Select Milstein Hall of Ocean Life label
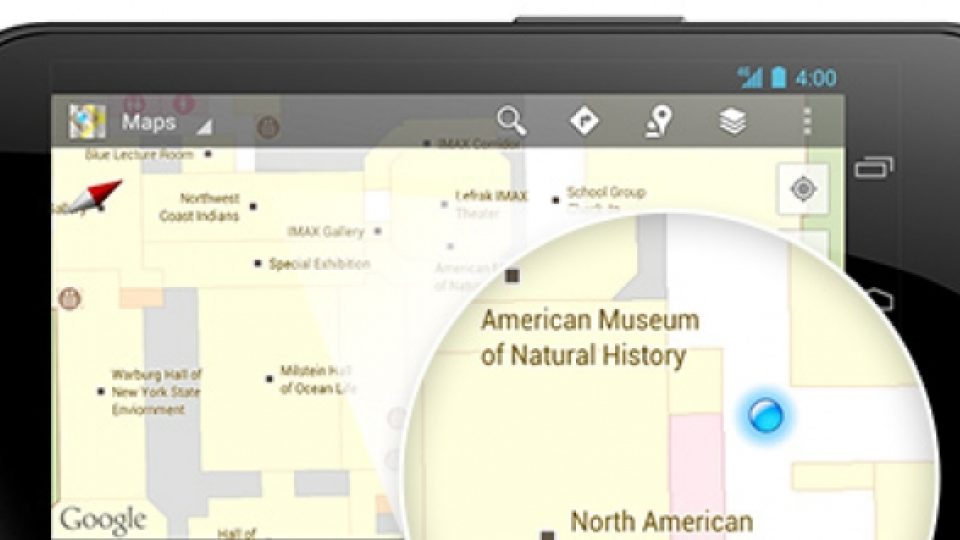The height and width of the screenshot is (540, 960). [x=316, y=380]
